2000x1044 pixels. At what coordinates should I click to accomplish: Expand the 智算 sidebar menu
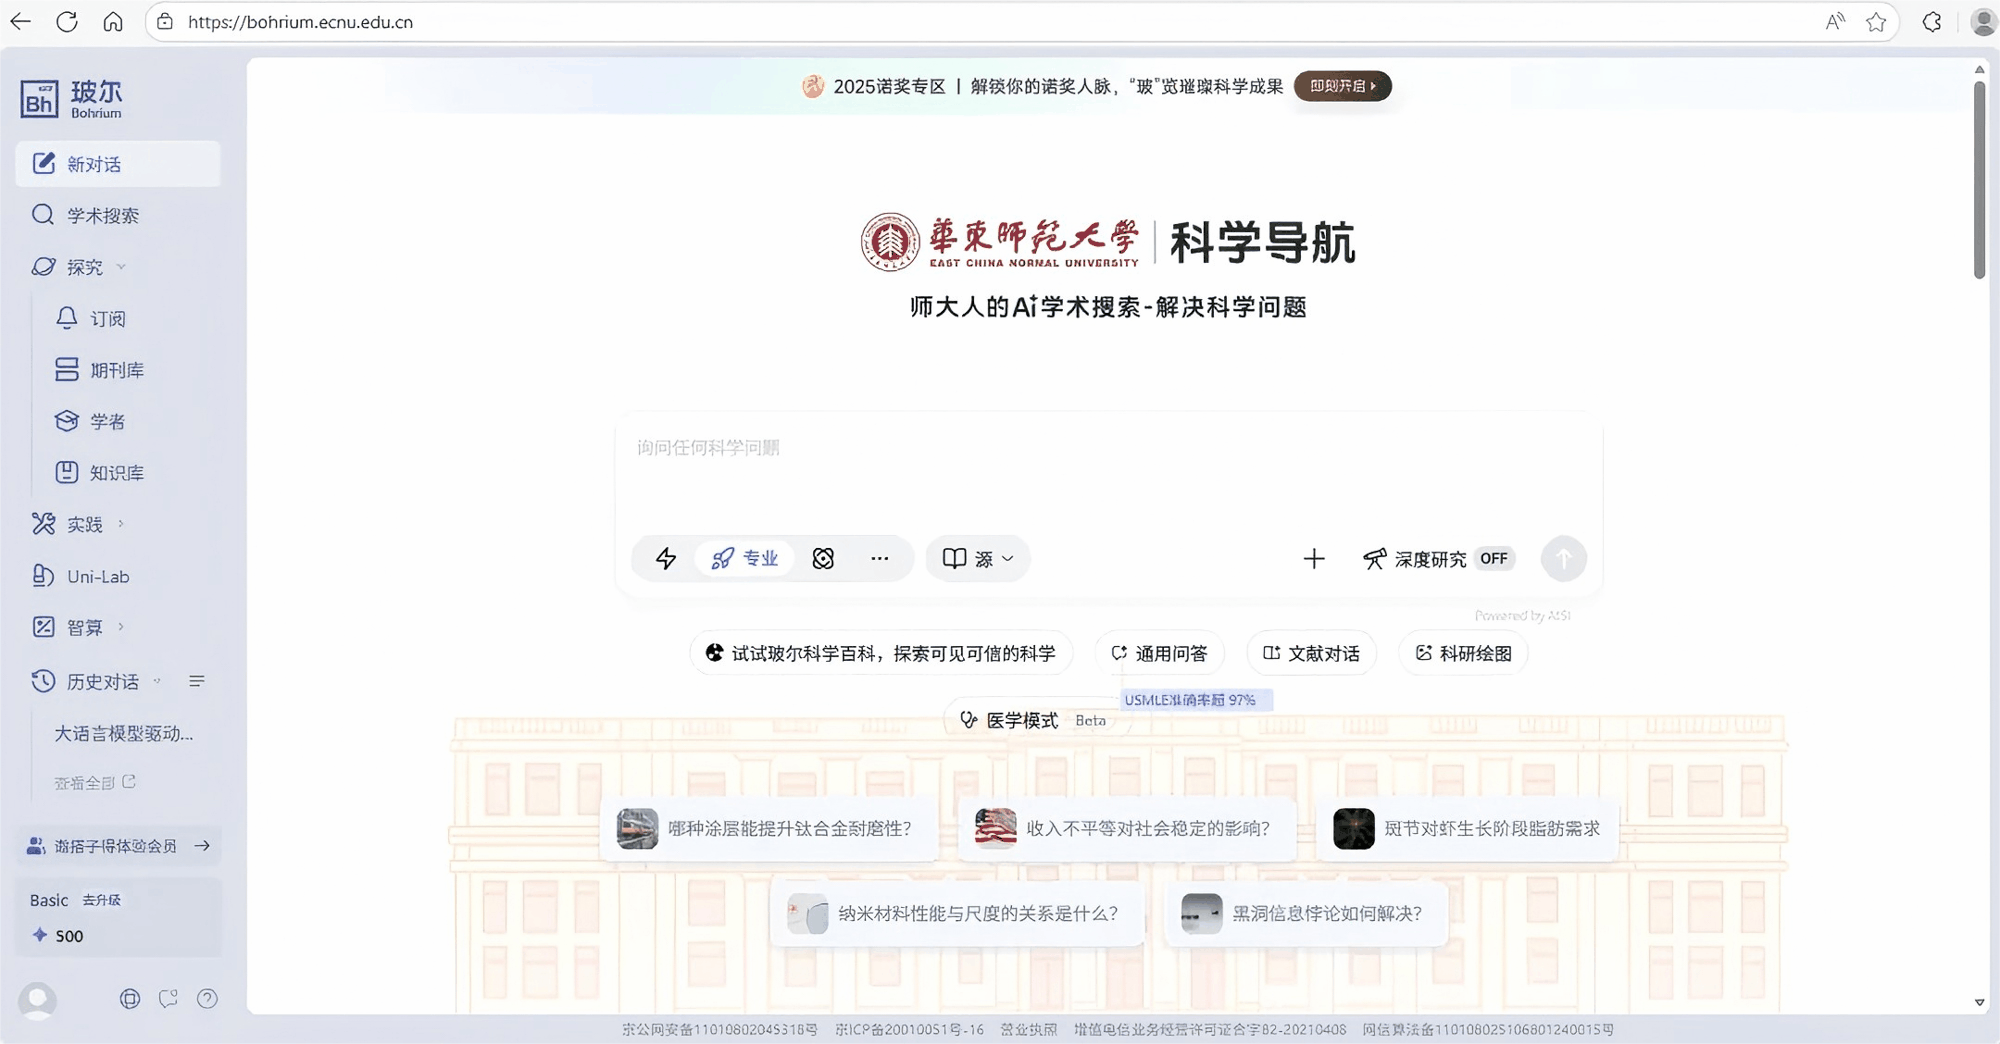[x=84, y=627]
